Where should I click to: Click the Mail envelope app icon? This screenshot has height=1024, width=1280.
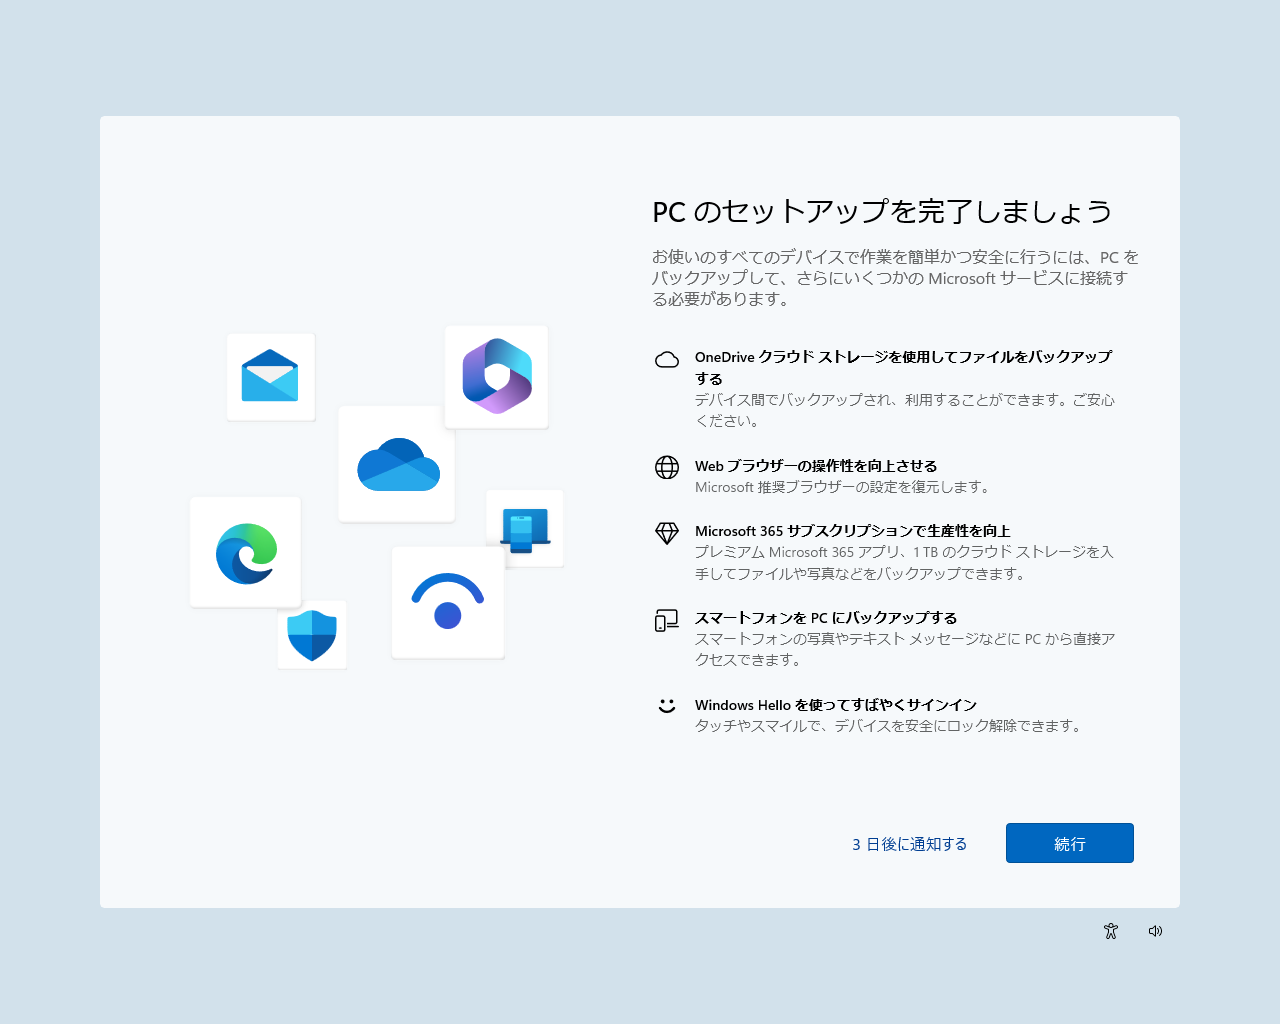pos(270,376)
